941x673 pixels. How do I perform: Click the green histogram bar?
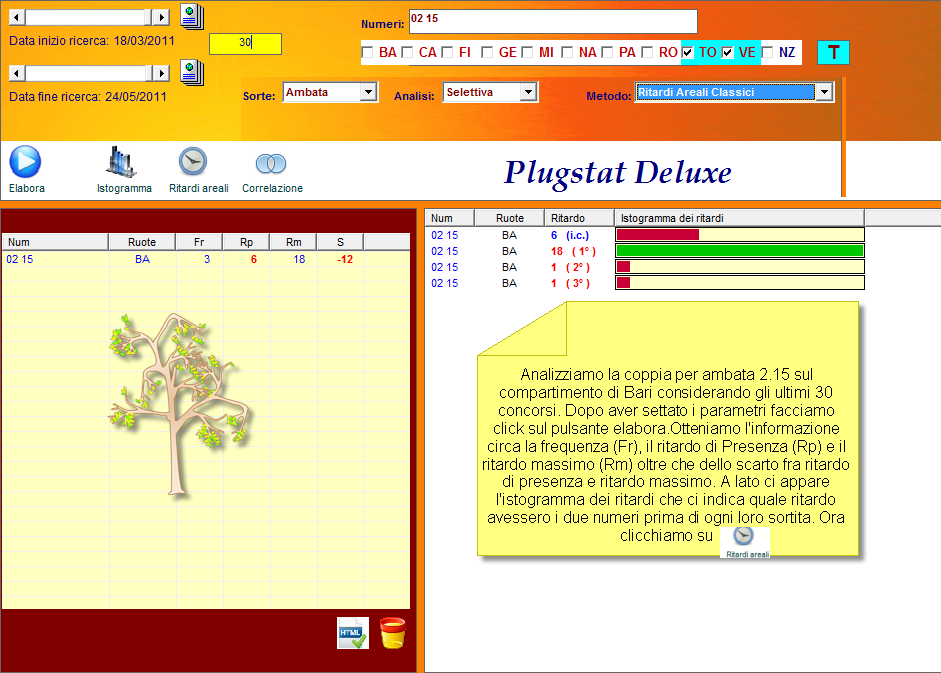(x=739, y=251)
